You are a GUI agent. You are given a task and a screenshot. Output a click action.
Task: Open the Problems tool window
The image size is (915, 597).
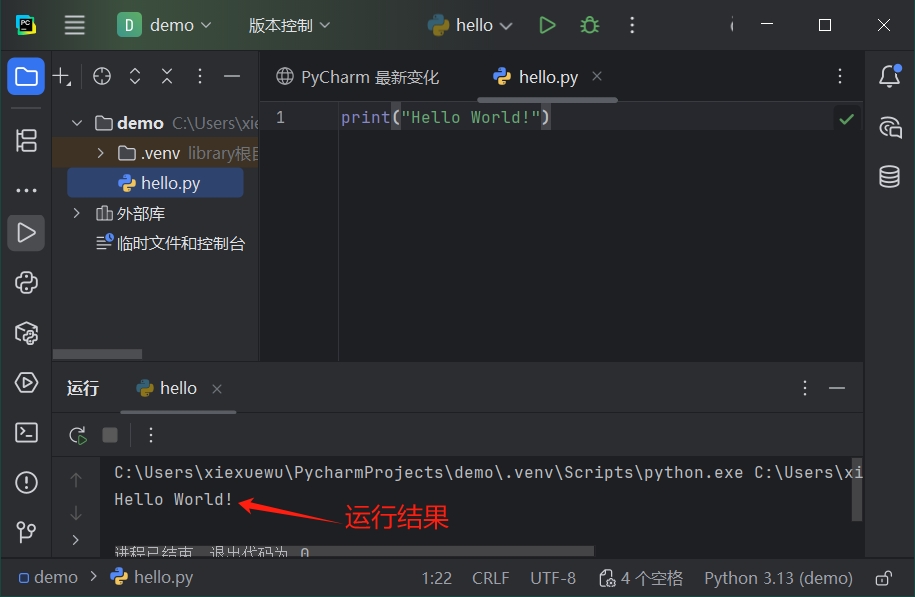click(26, 483)
